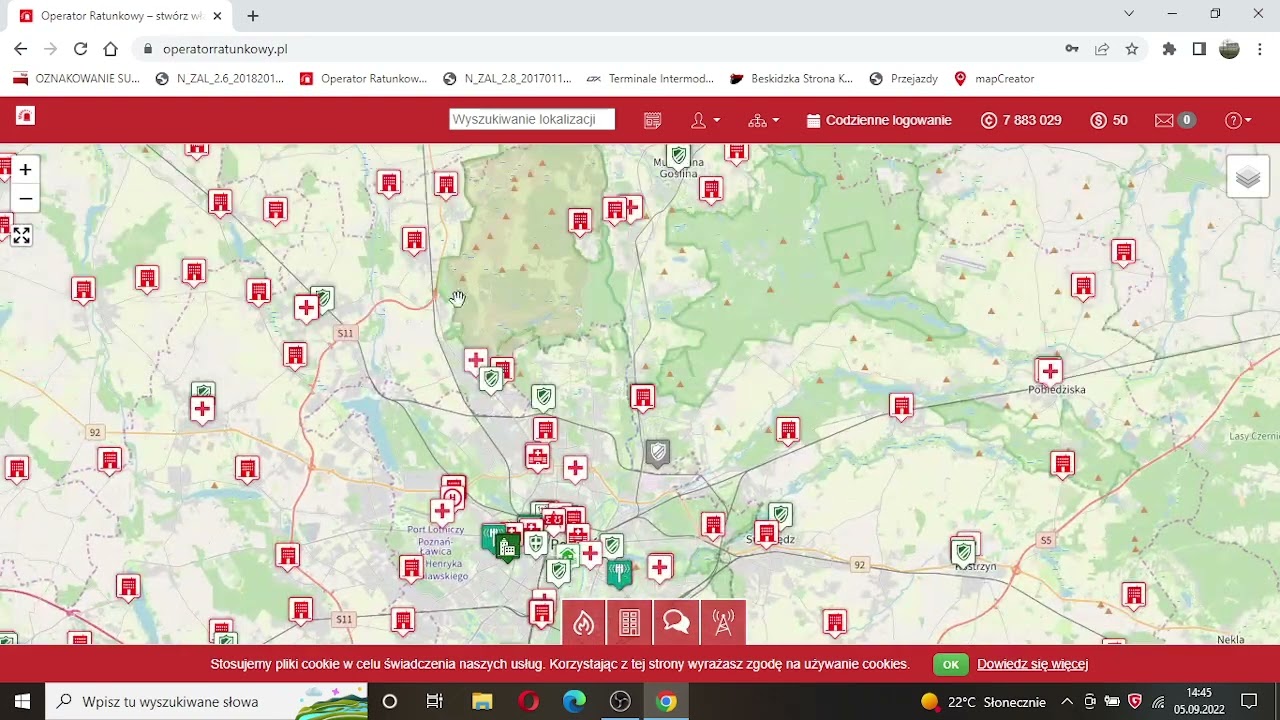
Task: Open Chrome extensions puzzle icon
Action: coord(1169,49)
